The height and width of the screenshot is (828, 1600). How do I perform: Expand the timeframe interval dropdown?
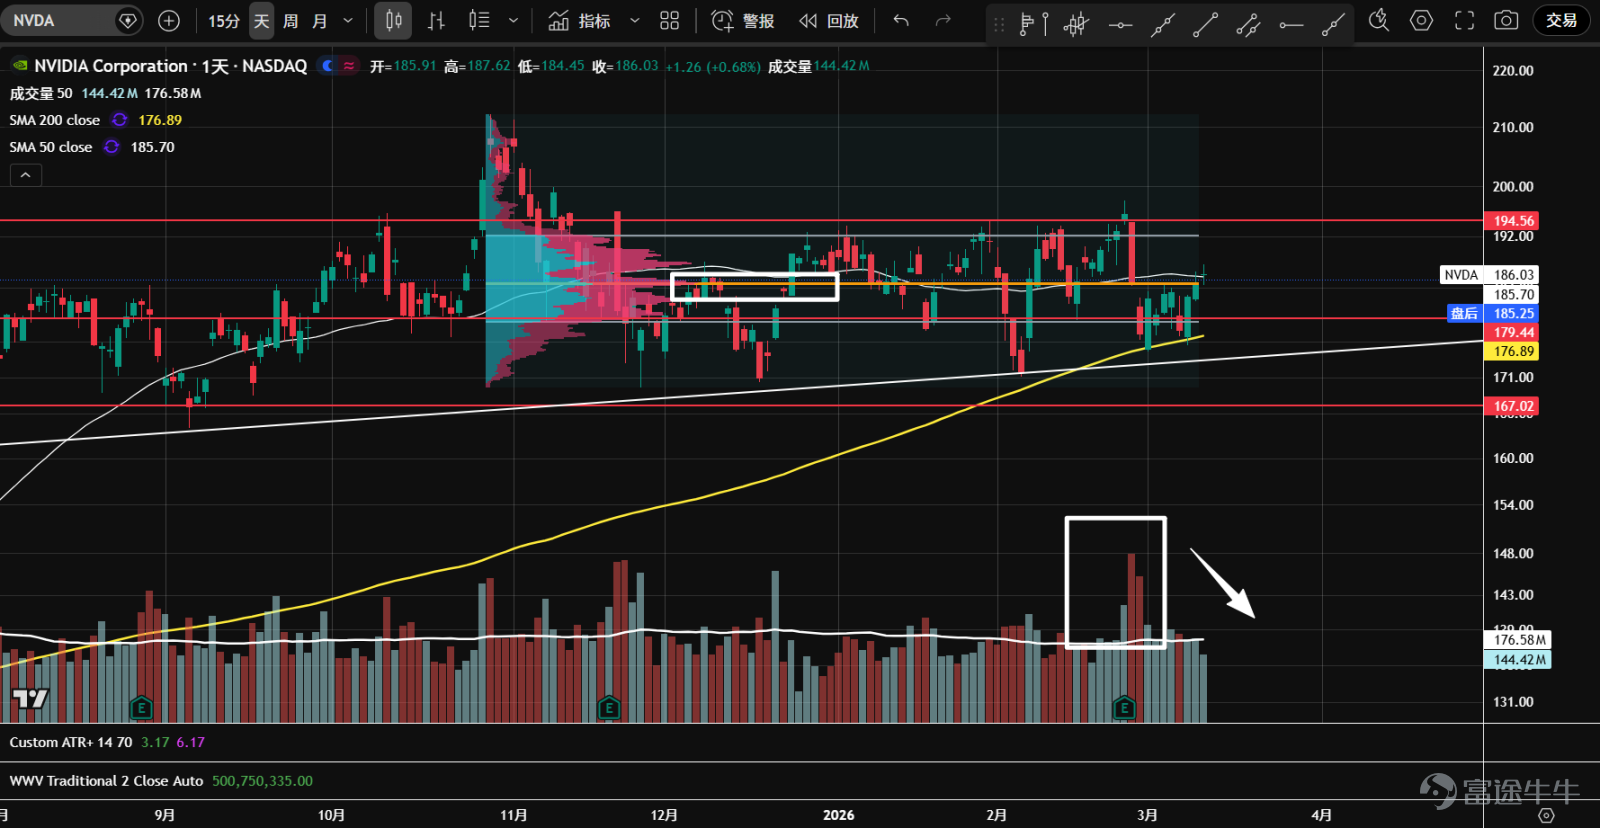[348, 20]
